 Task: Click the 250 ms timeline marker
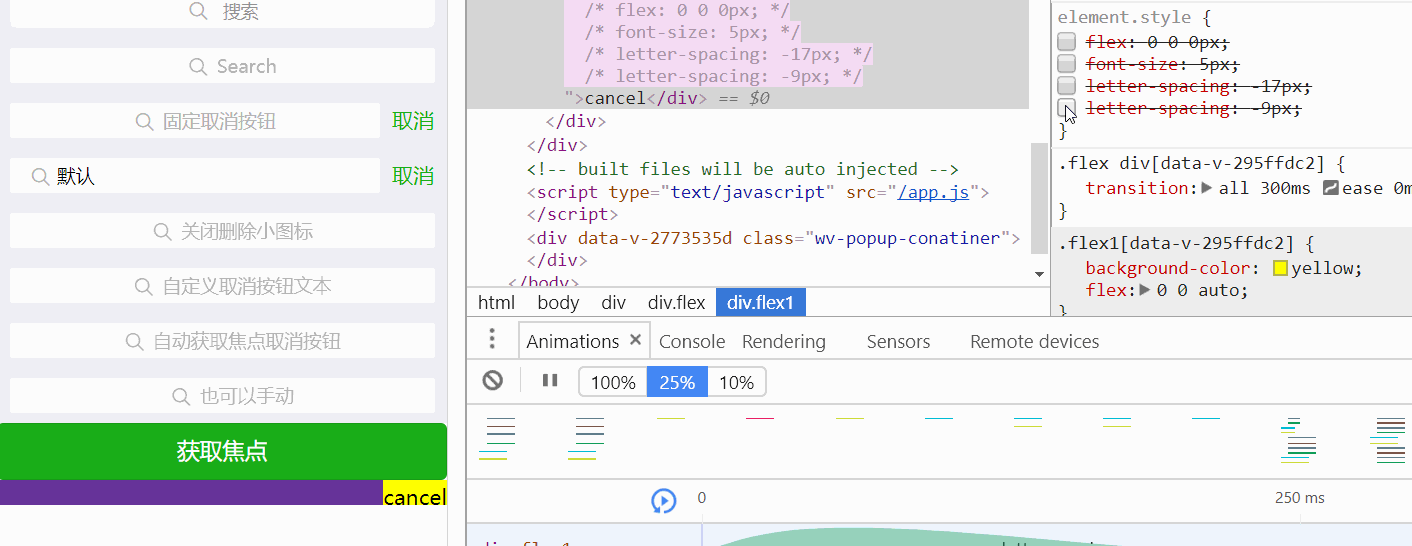tap(1300, 497)
